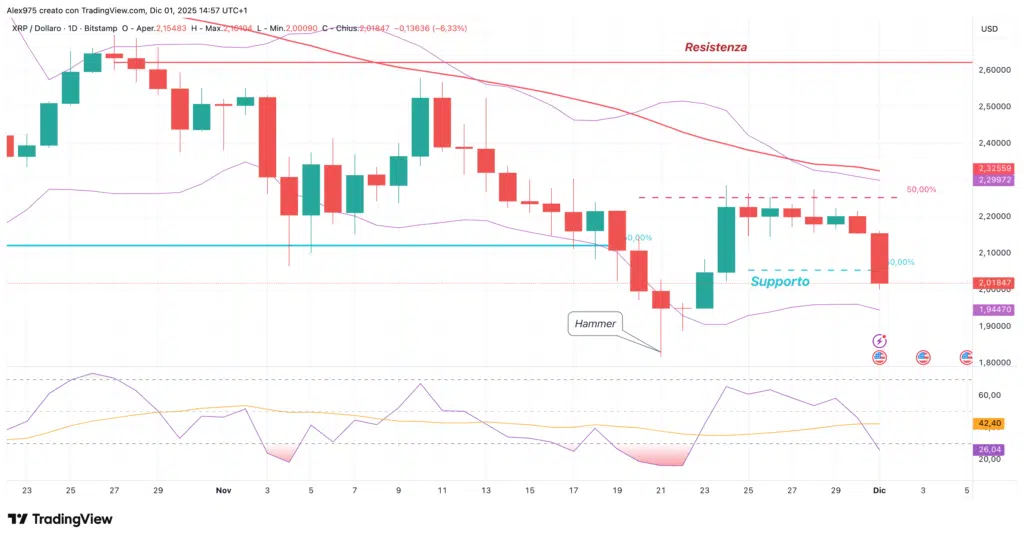Select the Resistenza label text

715,47
